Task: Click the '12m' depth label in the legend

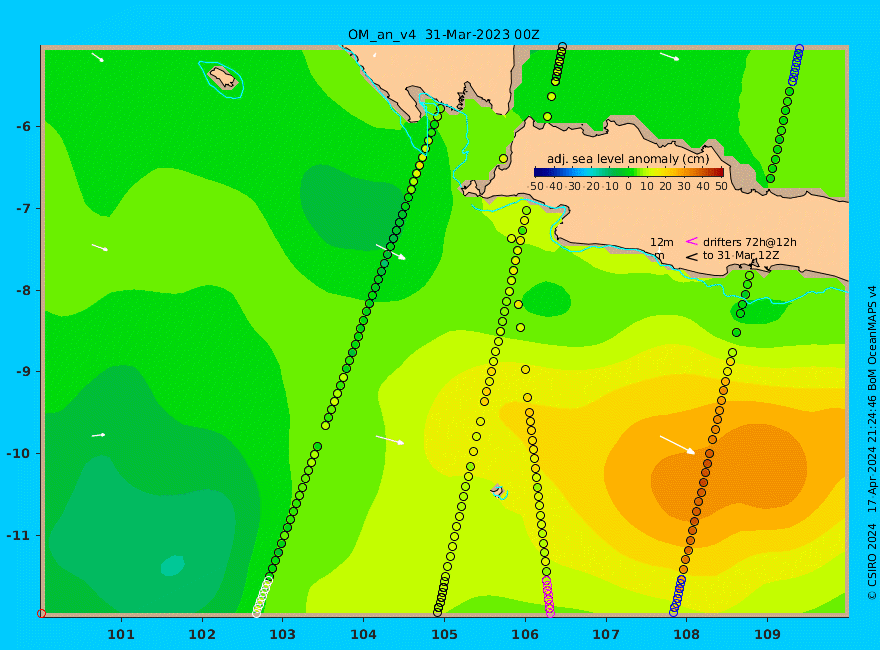Action: pyautogui.click(x=662, y=242)
